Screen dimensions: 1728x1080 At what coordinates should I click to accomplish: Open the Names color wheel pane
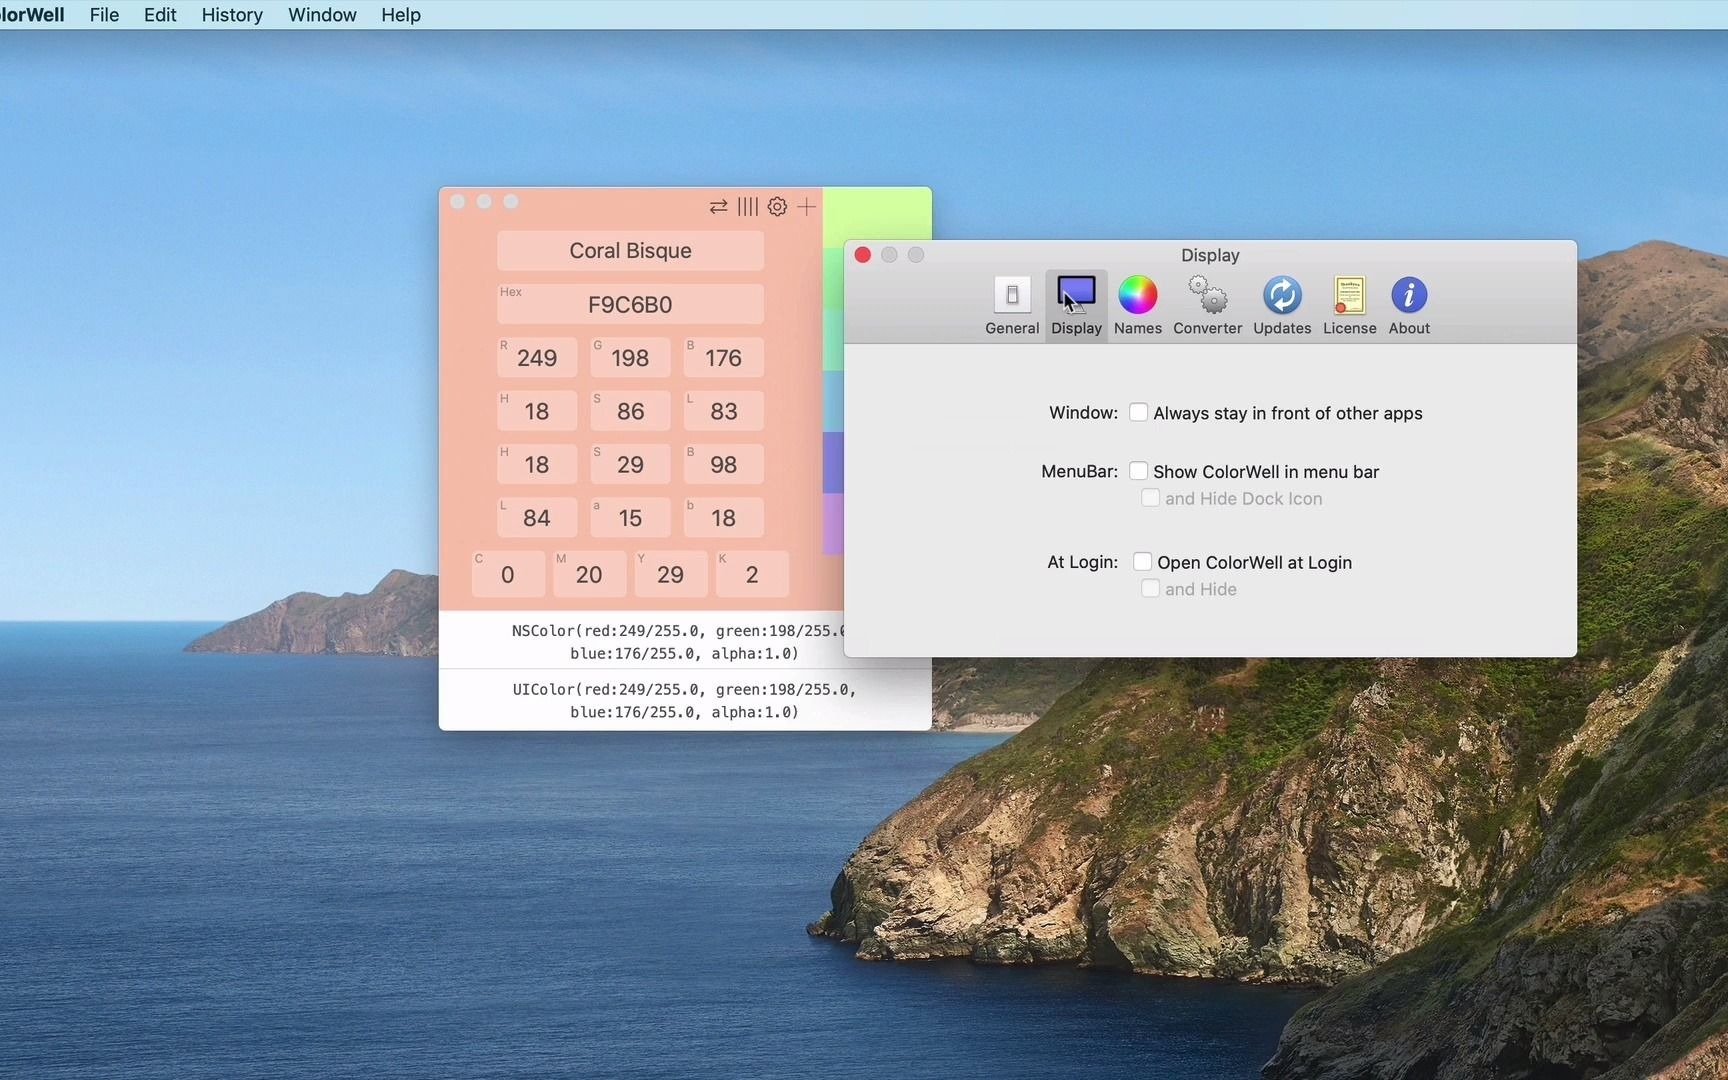[1138, 305]
